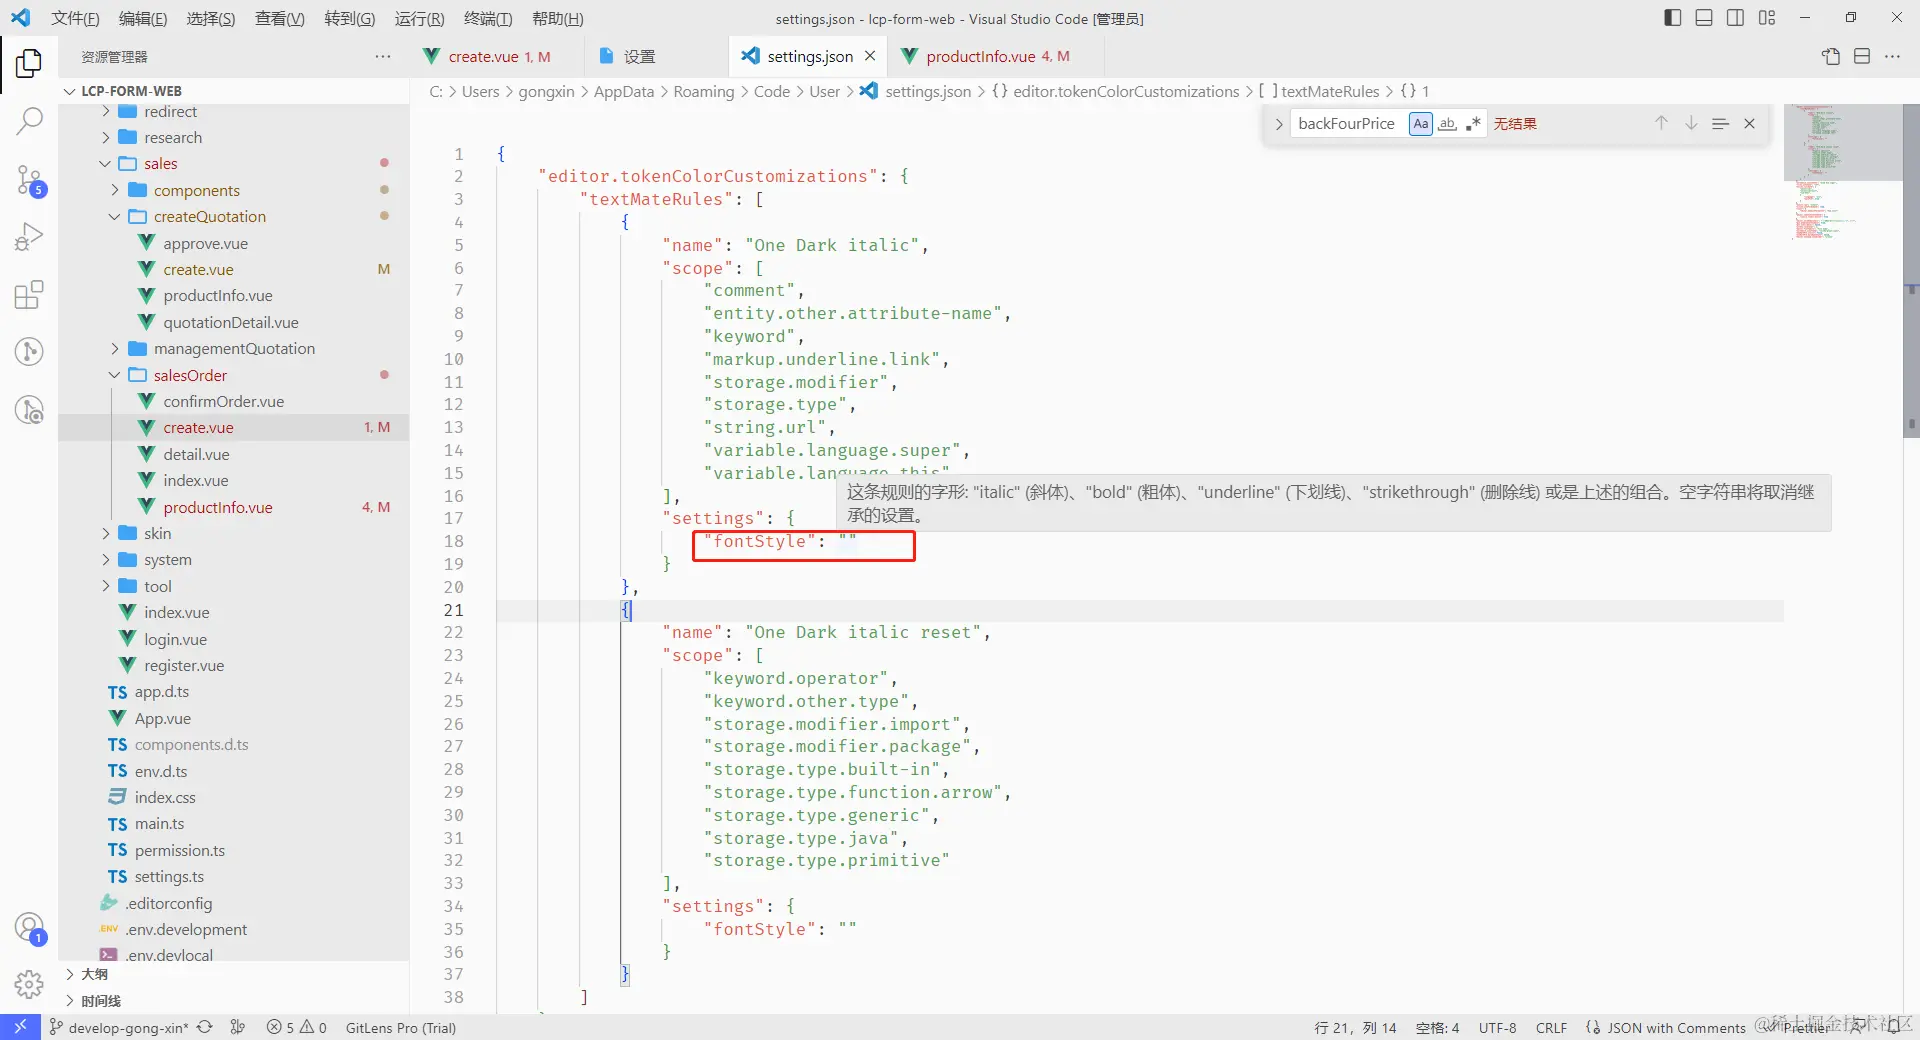Open the 帮助(H) menu

click(557, 18)
